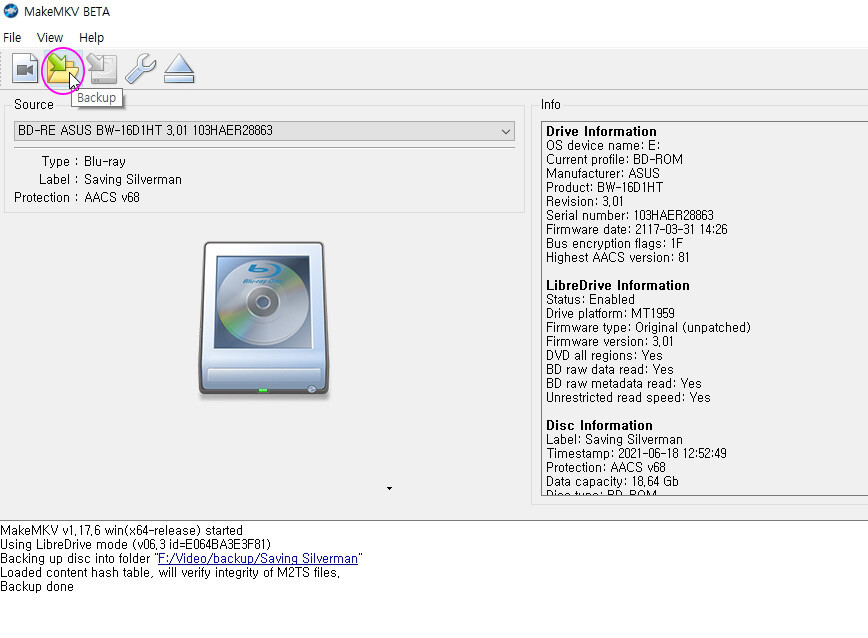868x638 pixels.
Task: Select the 'Protection : AACS v68' source text
Action: 77,198
